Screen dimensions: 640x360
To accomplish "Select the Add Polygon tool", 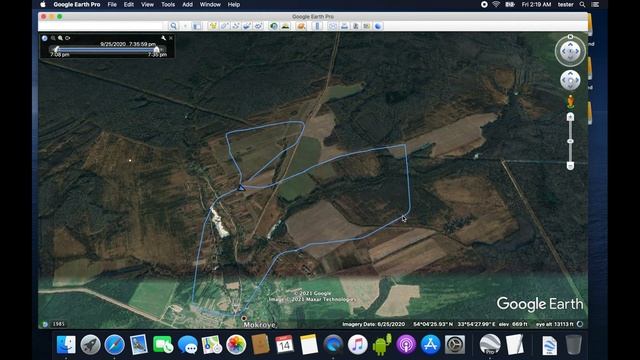I will click(224, 26).
